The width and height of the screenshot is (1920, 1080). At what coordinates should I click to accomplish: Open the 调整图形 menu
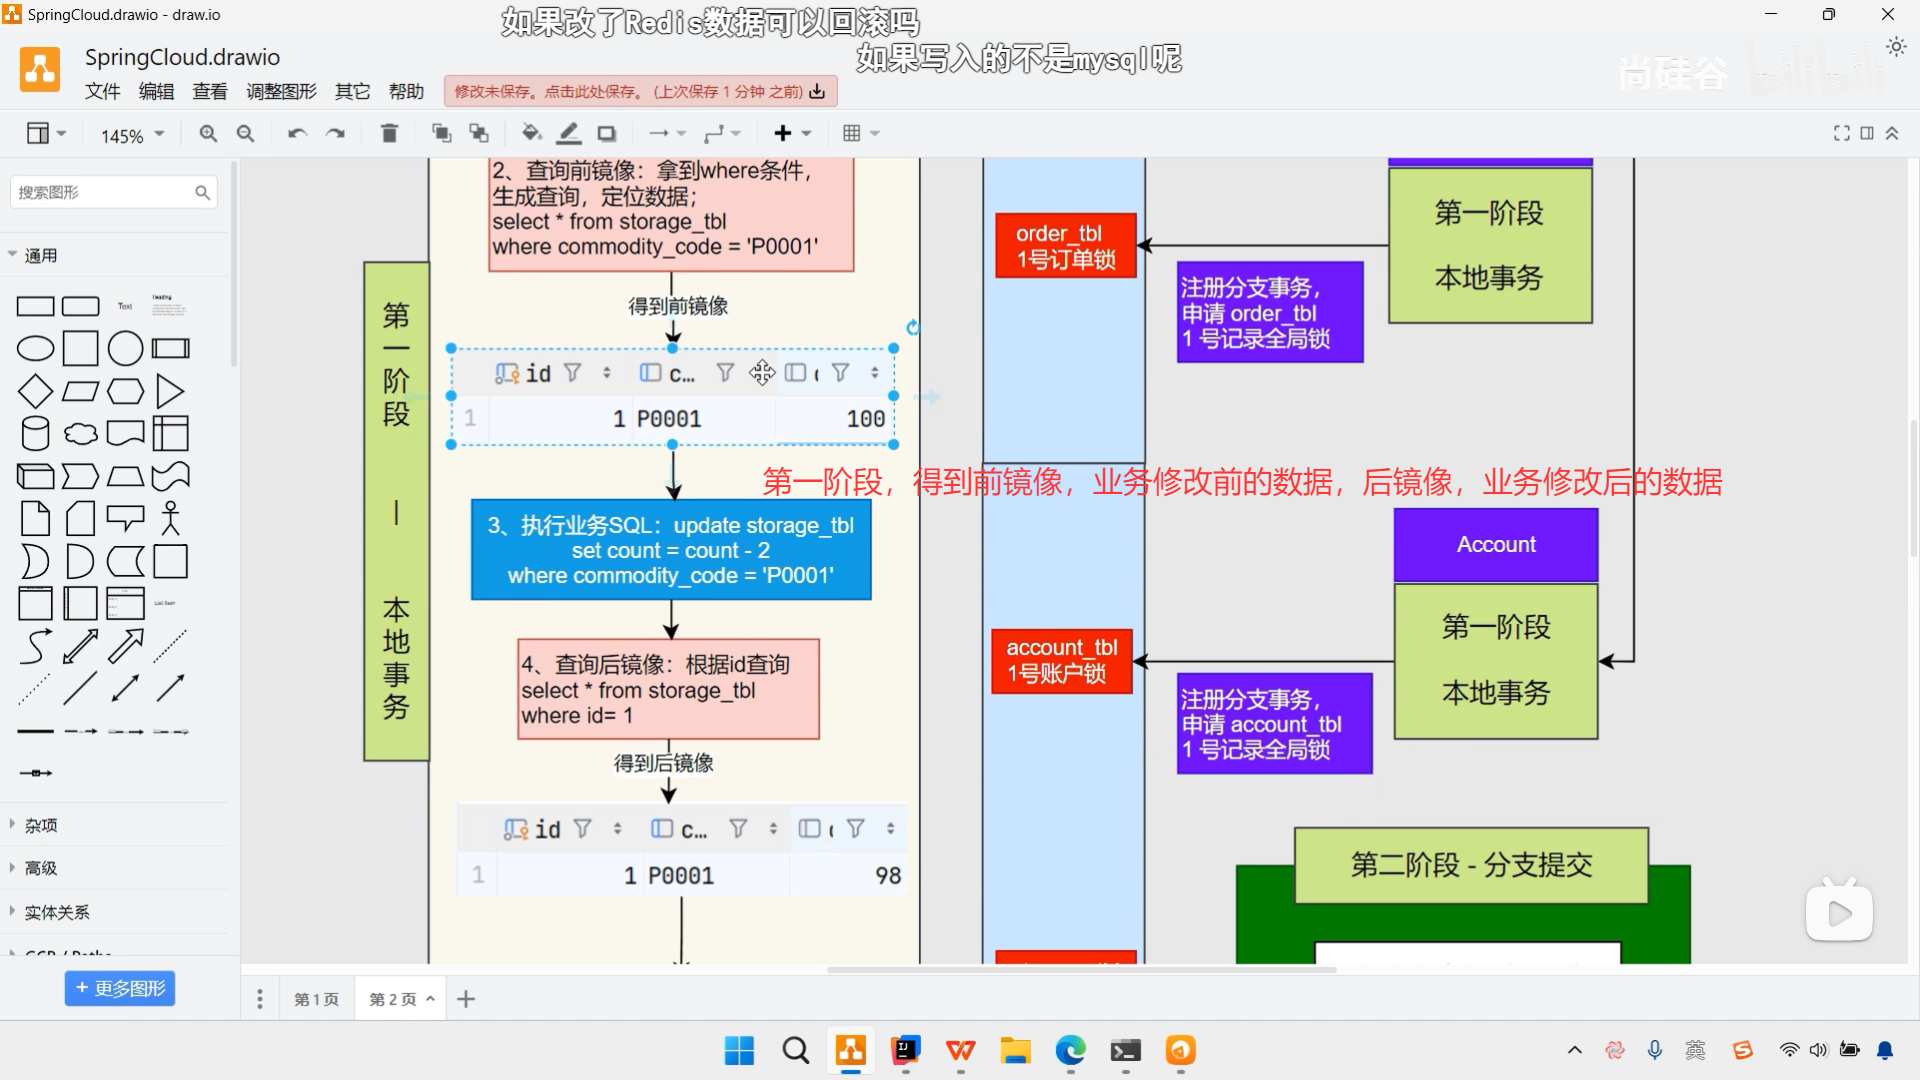(281, 91)
